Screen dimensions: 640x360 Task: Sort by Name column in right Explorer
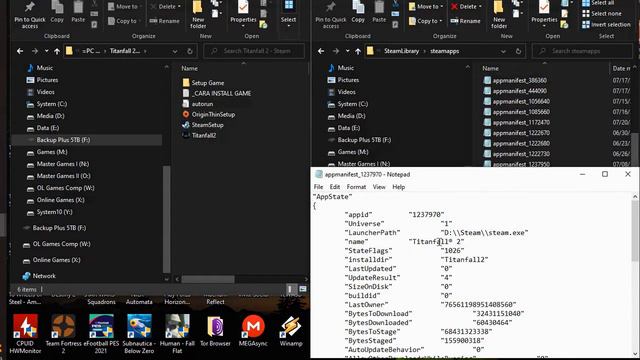click(x=490, y=68)
